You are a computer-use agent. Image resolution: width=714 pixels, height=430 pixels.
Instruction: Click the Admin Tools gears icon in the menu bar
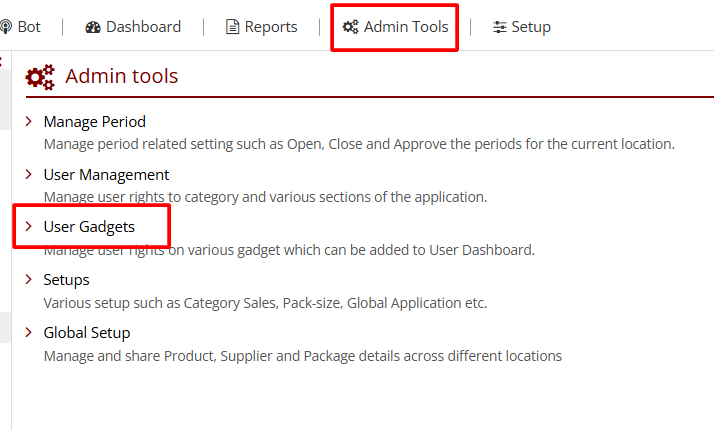pyautogui.click(x=350, y=27)
